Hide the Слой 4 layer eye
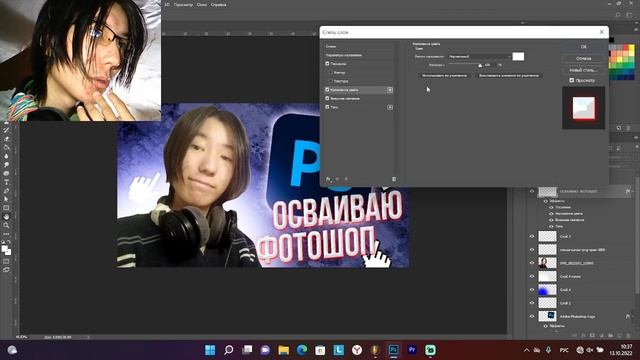The width and height of the screenshot is (640, 360). click(x=532, y=290)
